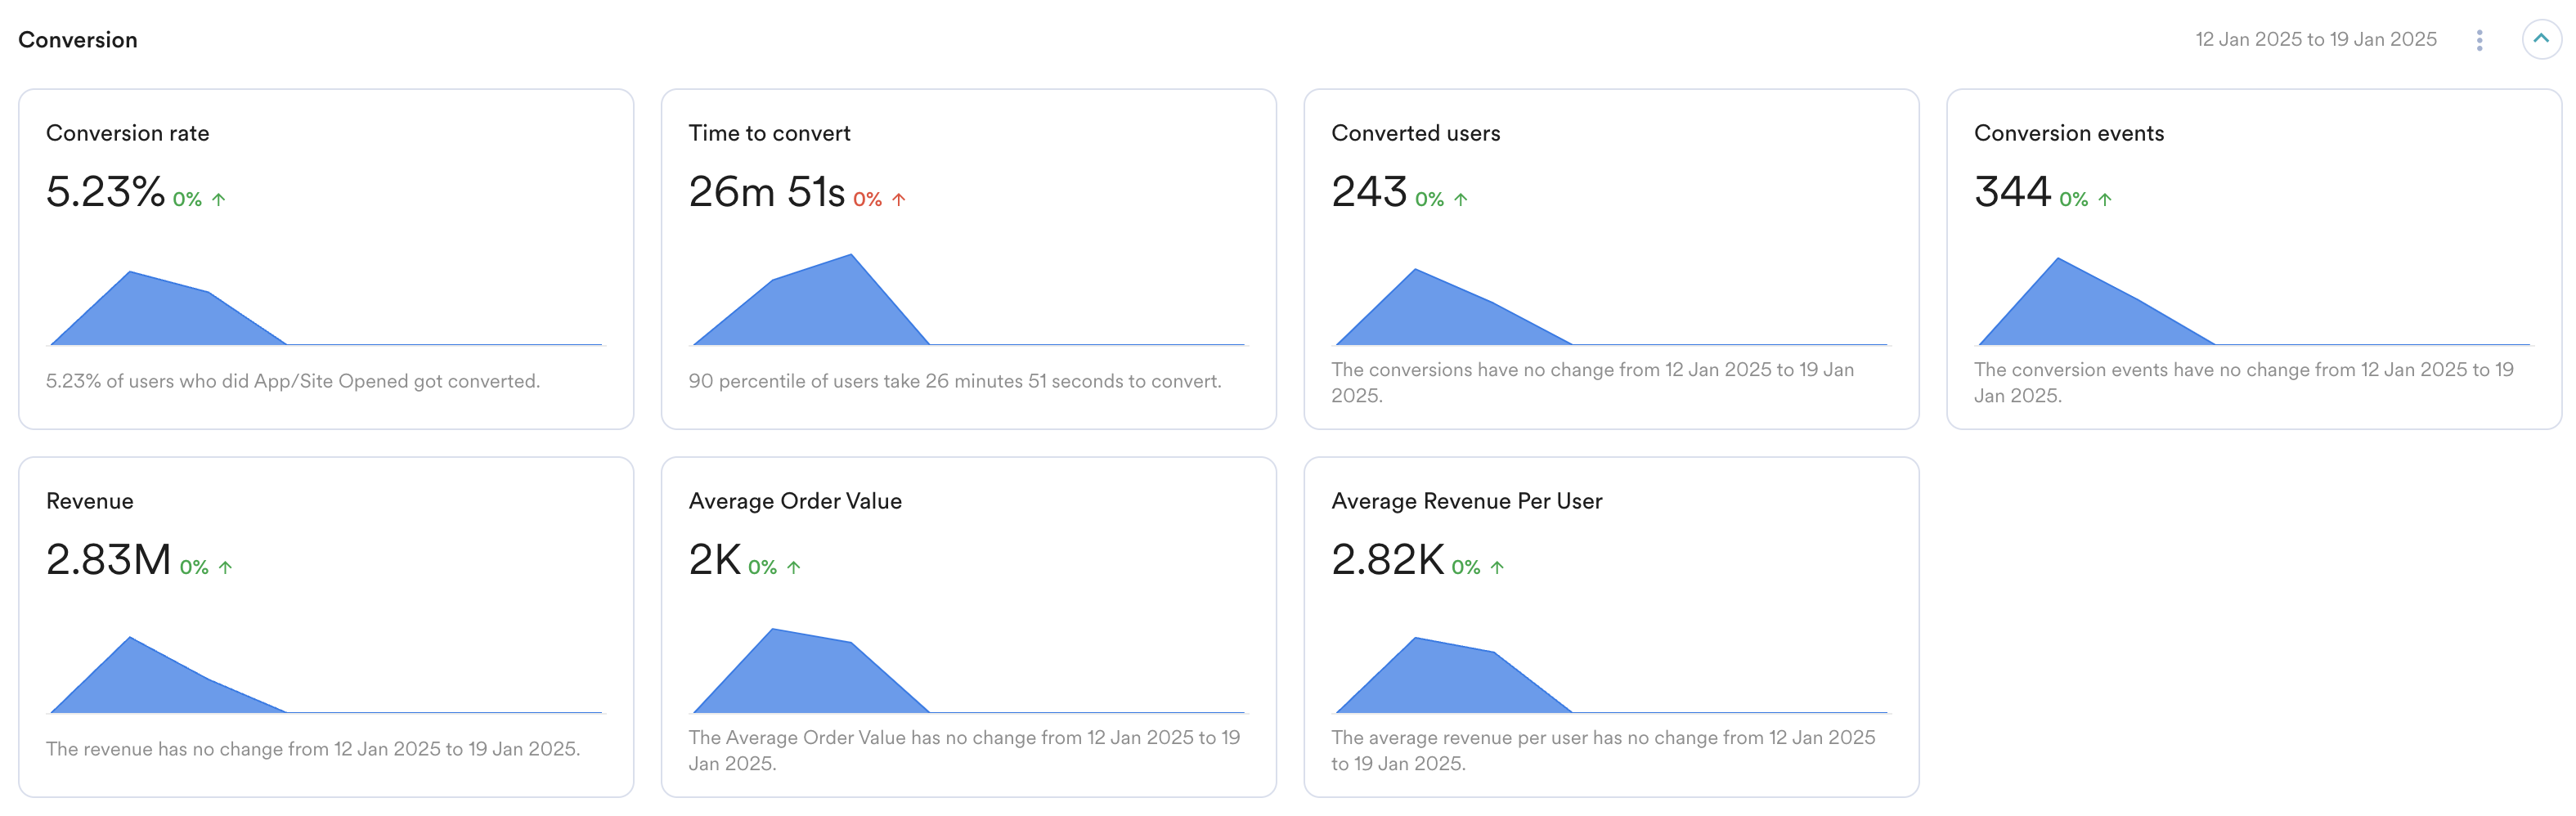Click the Converted users trend arrow
This screenshot has width=2576, height=816.
(1461, 200)
